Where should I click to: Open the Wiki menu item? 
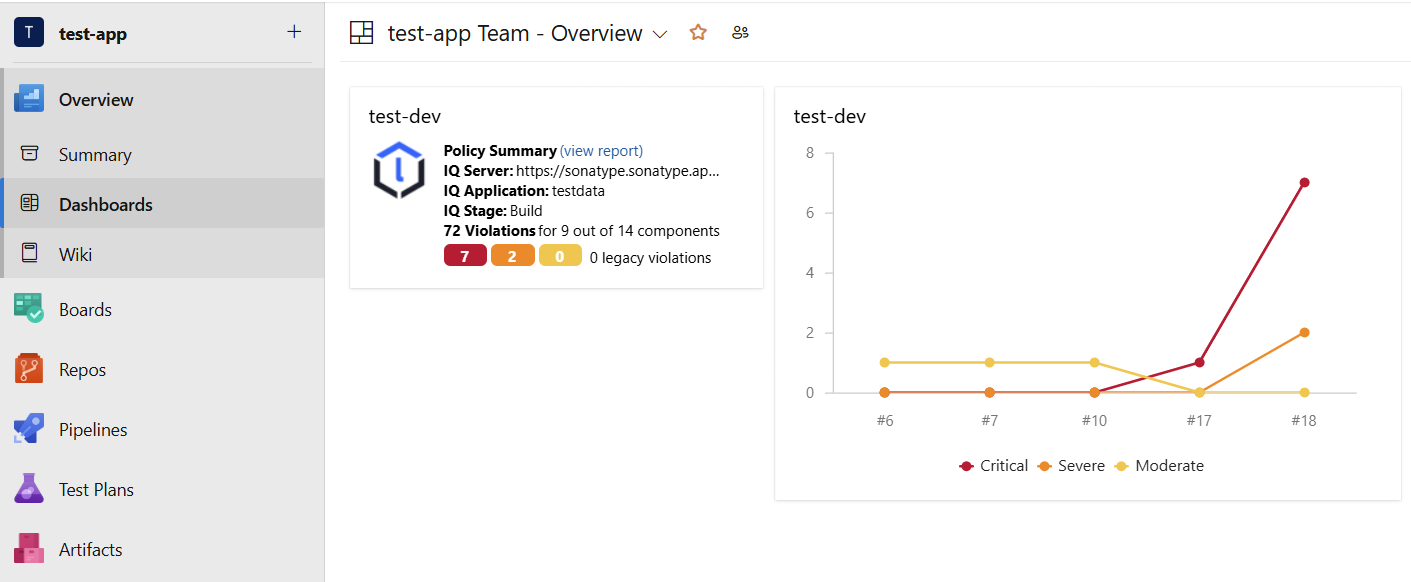click(x=76, y=254)
